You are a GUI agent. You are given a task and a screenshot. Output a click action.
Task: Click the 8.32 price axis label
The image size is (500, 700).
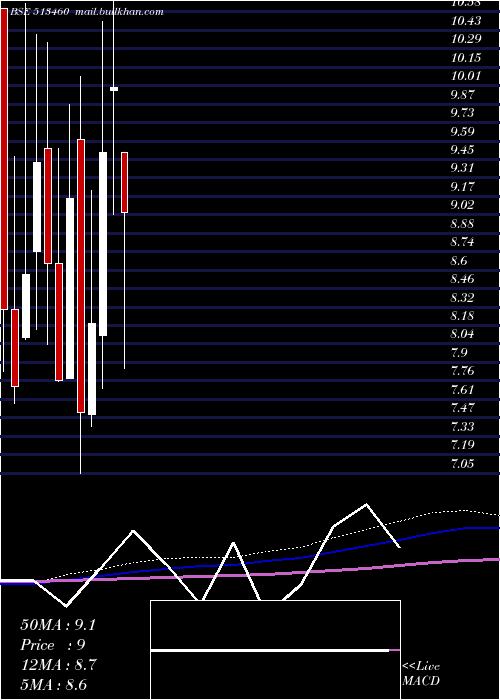tap(462, 297)
